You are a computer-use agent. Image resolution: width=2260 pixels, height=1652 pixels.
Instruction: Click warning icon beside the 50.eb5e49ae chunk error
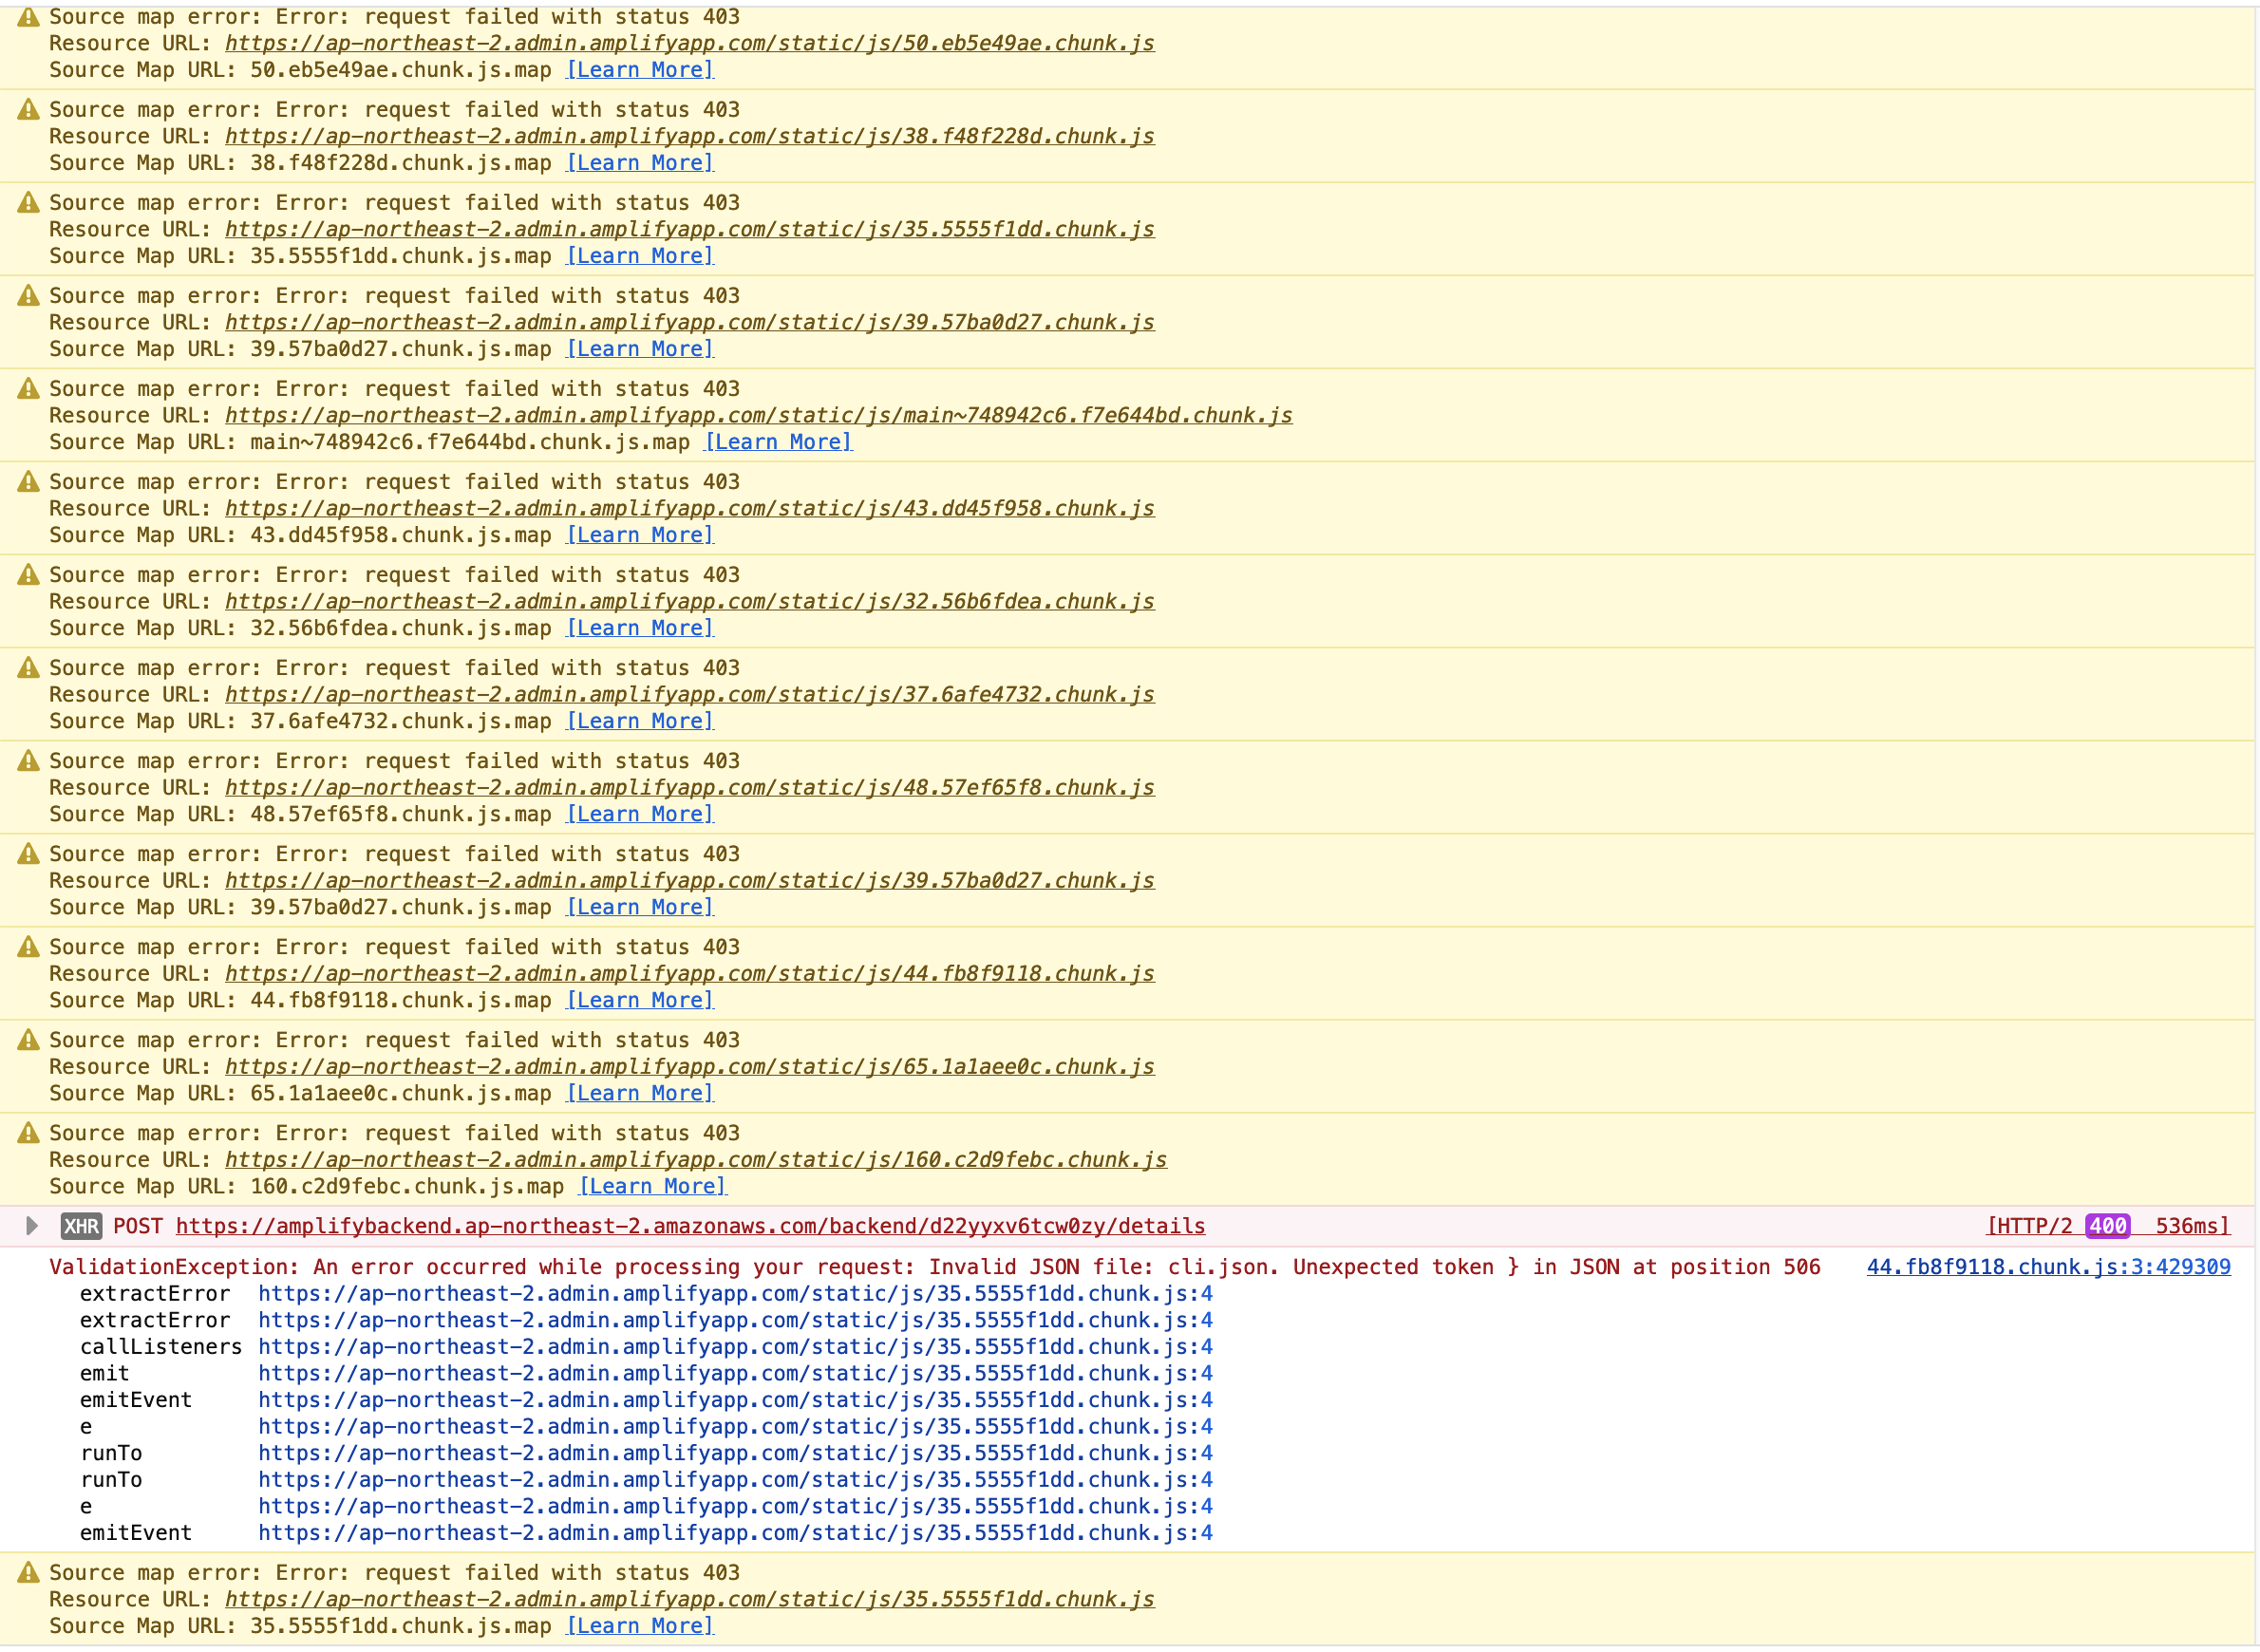pos(28,16)
